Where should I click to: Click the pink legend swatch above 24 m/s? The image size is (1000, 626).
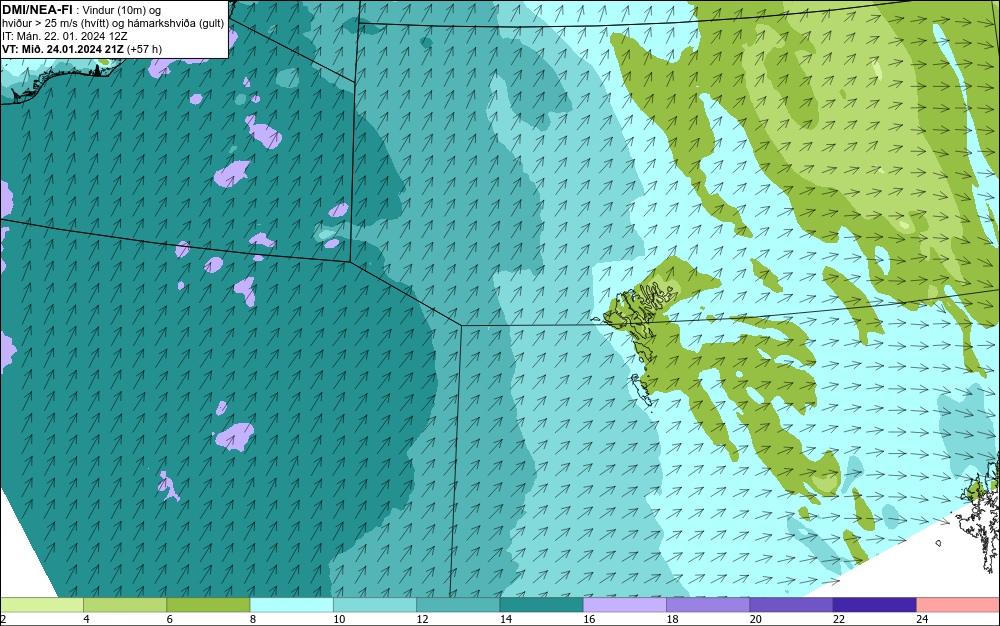coord(958,605)
